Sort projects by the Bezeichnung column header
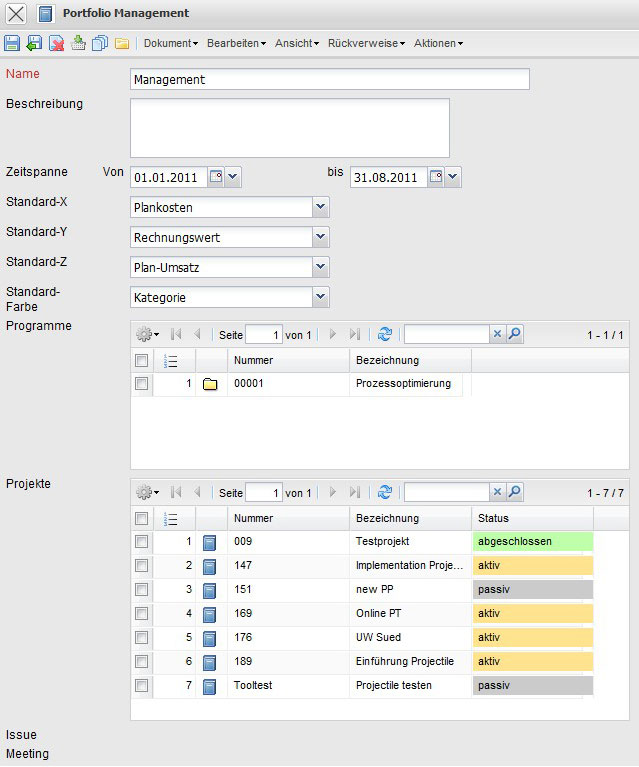 point(388,518)
